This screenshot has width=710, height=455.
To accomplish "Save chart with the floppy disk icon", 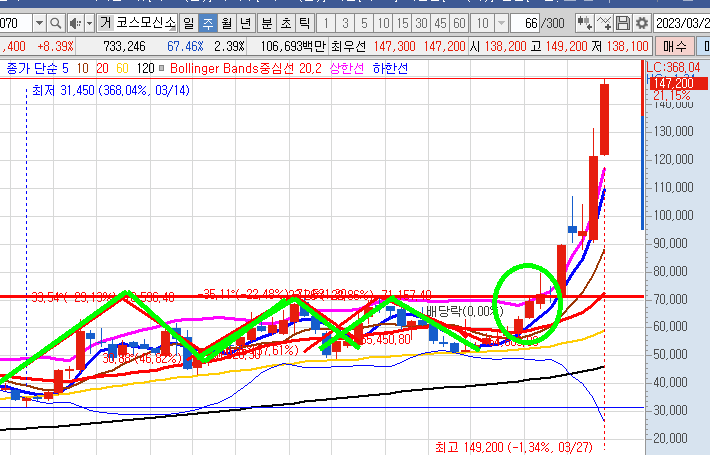I will pyautogui.click(x=624, y=22).
